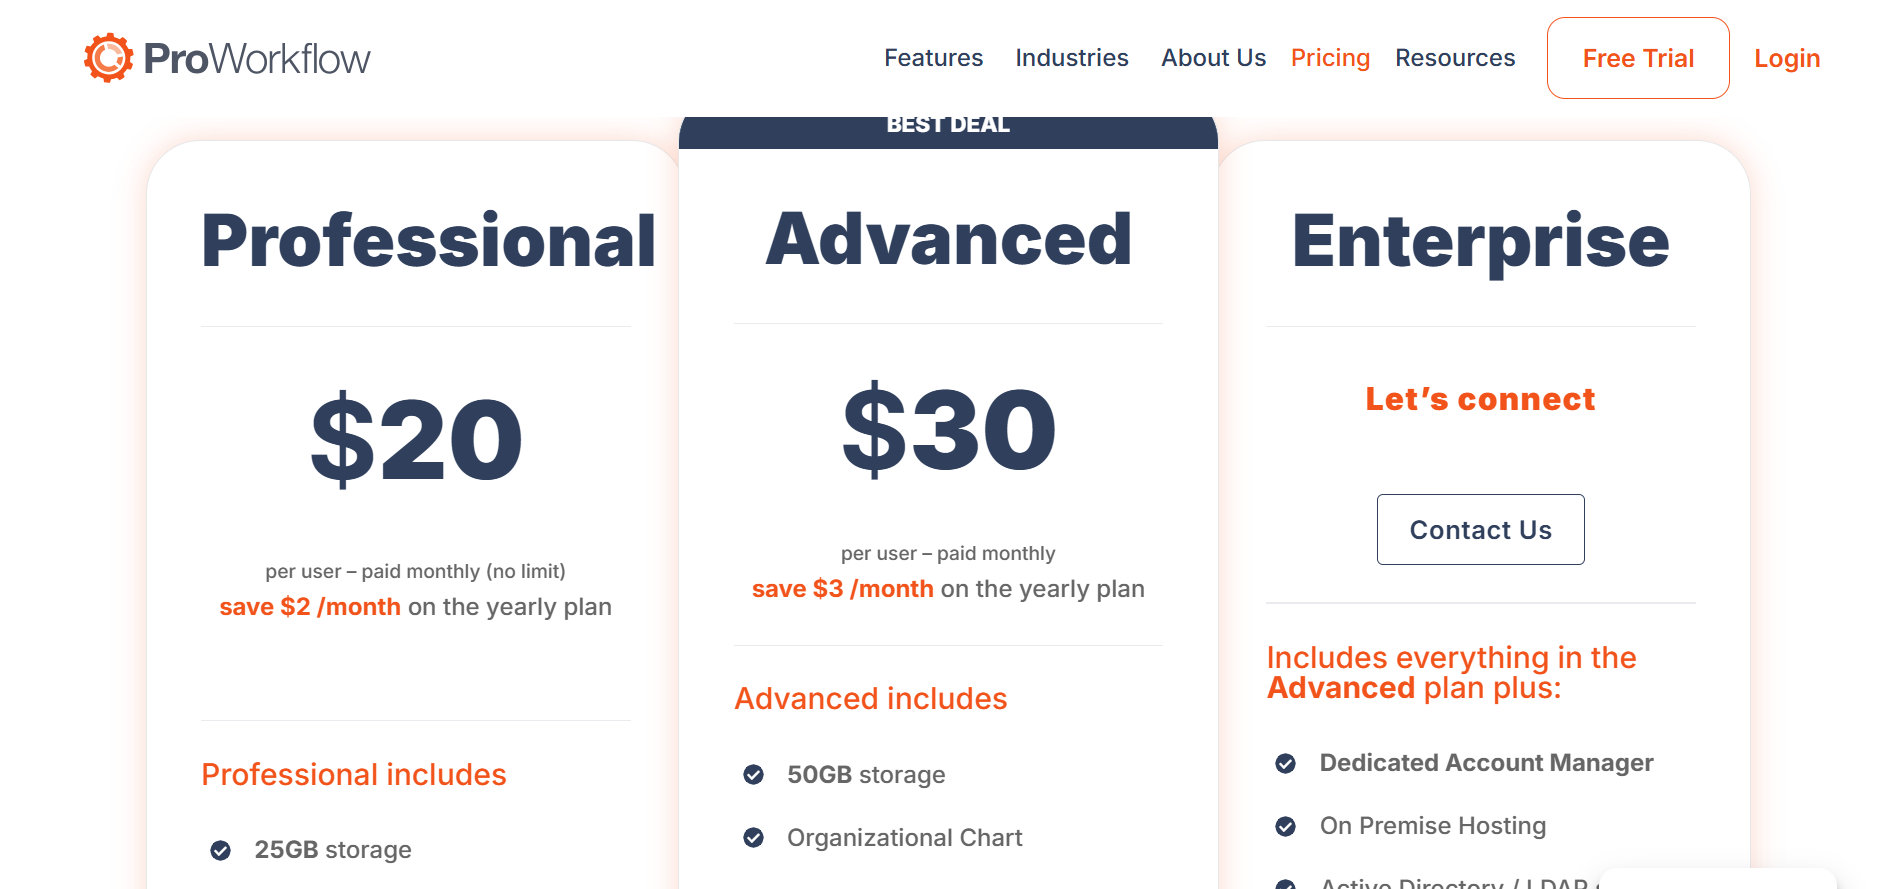The height and width of the screenshot is (889, 1897).
Task: Click checkmark icon beside Organizational Chart
Action: (x=754, y=838)
